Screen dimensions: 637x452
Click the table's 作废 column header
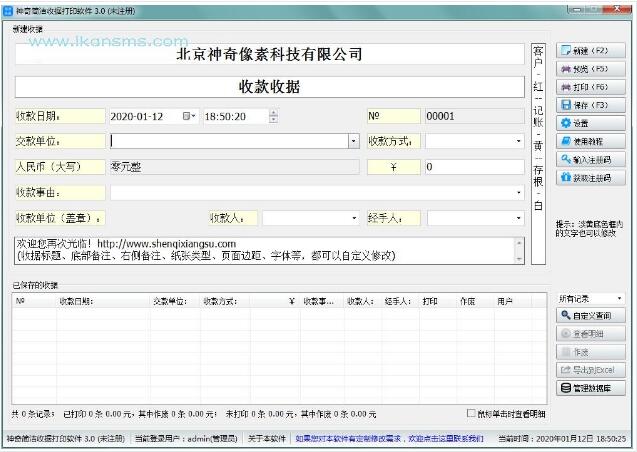[476, 301]
